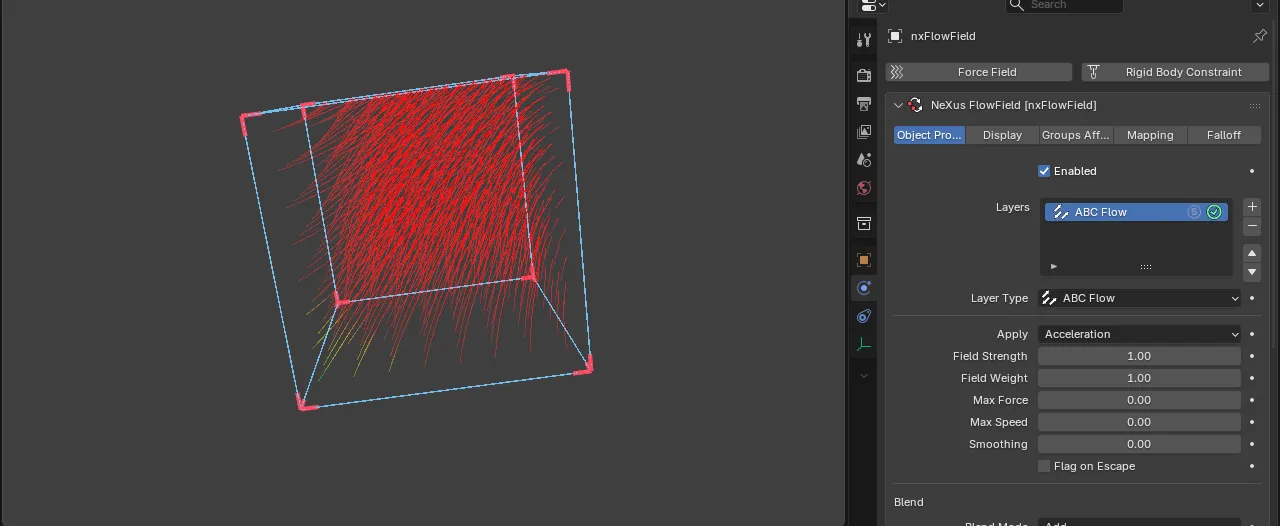Click the Field Weight 1.00 value field

[x=1139, y=378]
